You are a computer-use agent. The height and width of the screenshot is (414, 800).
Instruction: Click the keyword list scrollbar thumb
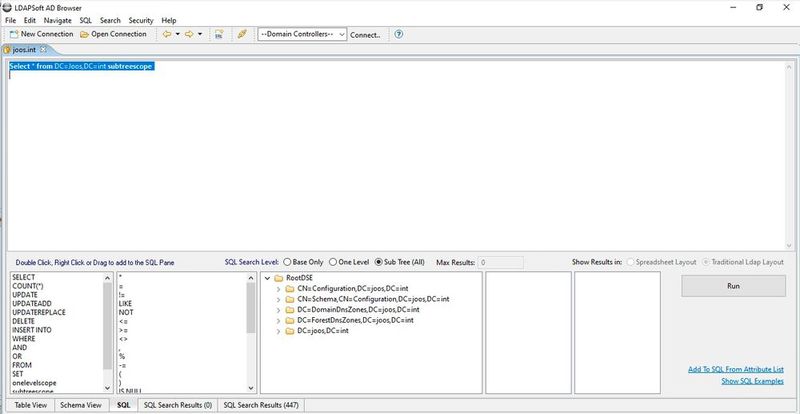[x=107, y=326]
